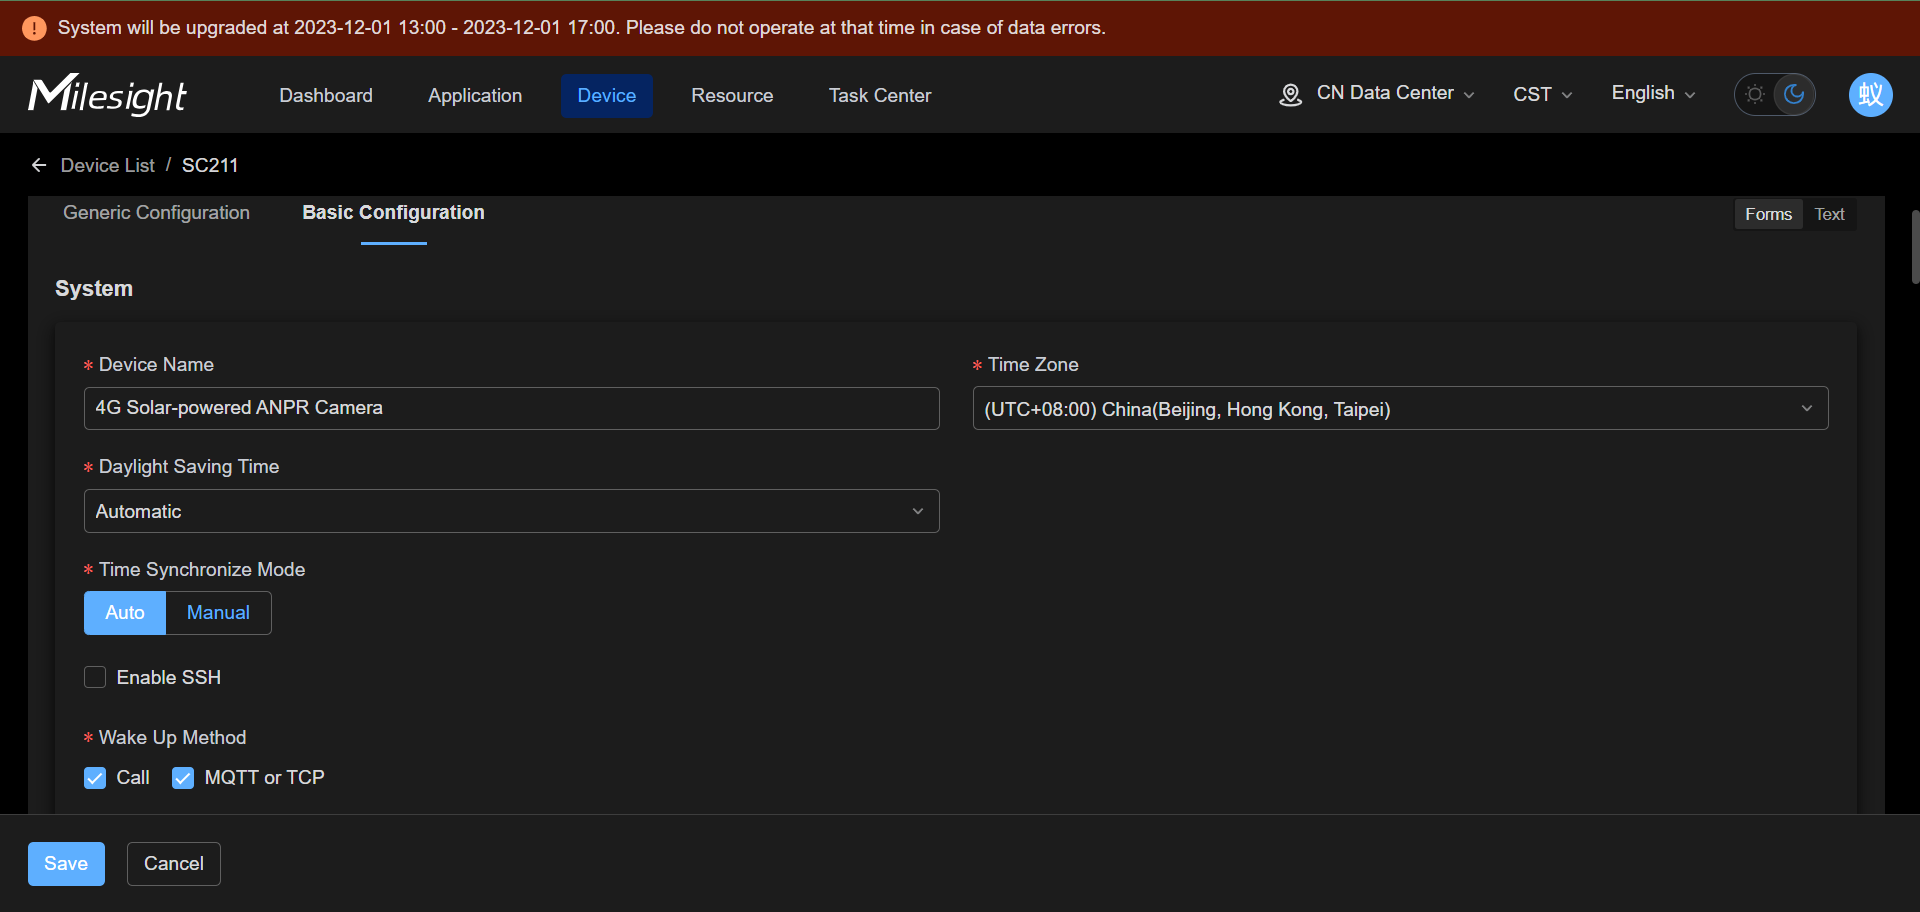
Task: Set time synchronize mode to Auto
Action: point(125,612)
